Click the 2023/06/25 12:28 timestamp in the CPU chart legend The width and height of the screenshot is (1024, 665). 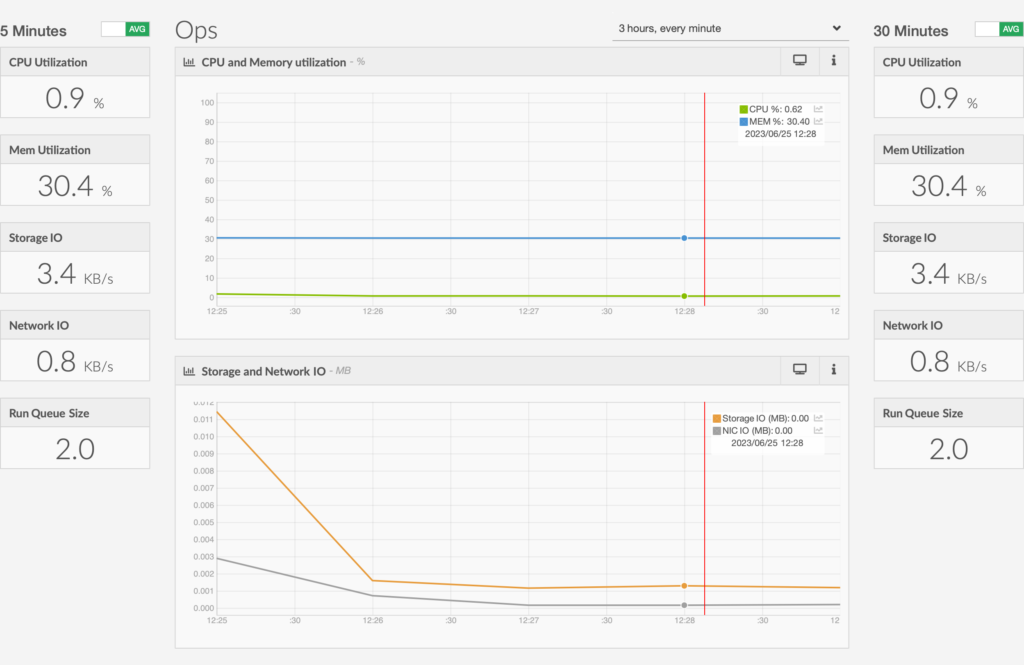coord(780,134)
